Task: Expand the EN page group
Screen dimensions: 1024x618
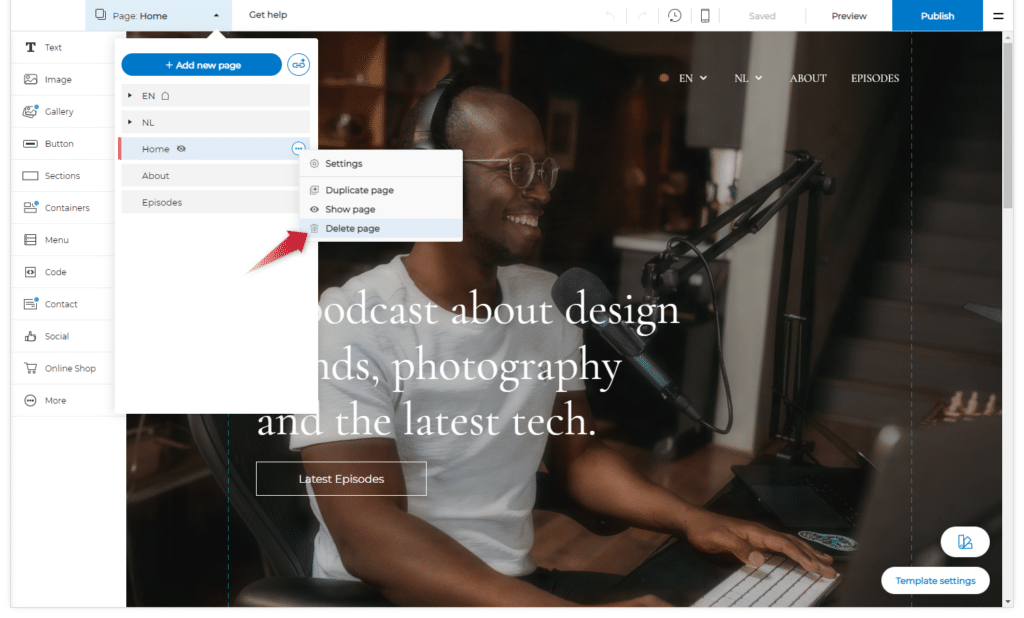Action: coord(130,96)
